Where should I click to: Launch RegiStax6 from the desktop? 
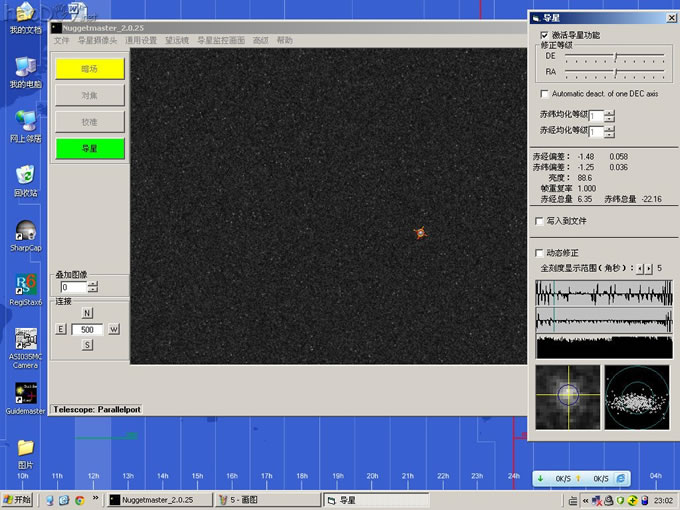pyautogui.click(x=26, y=286)
